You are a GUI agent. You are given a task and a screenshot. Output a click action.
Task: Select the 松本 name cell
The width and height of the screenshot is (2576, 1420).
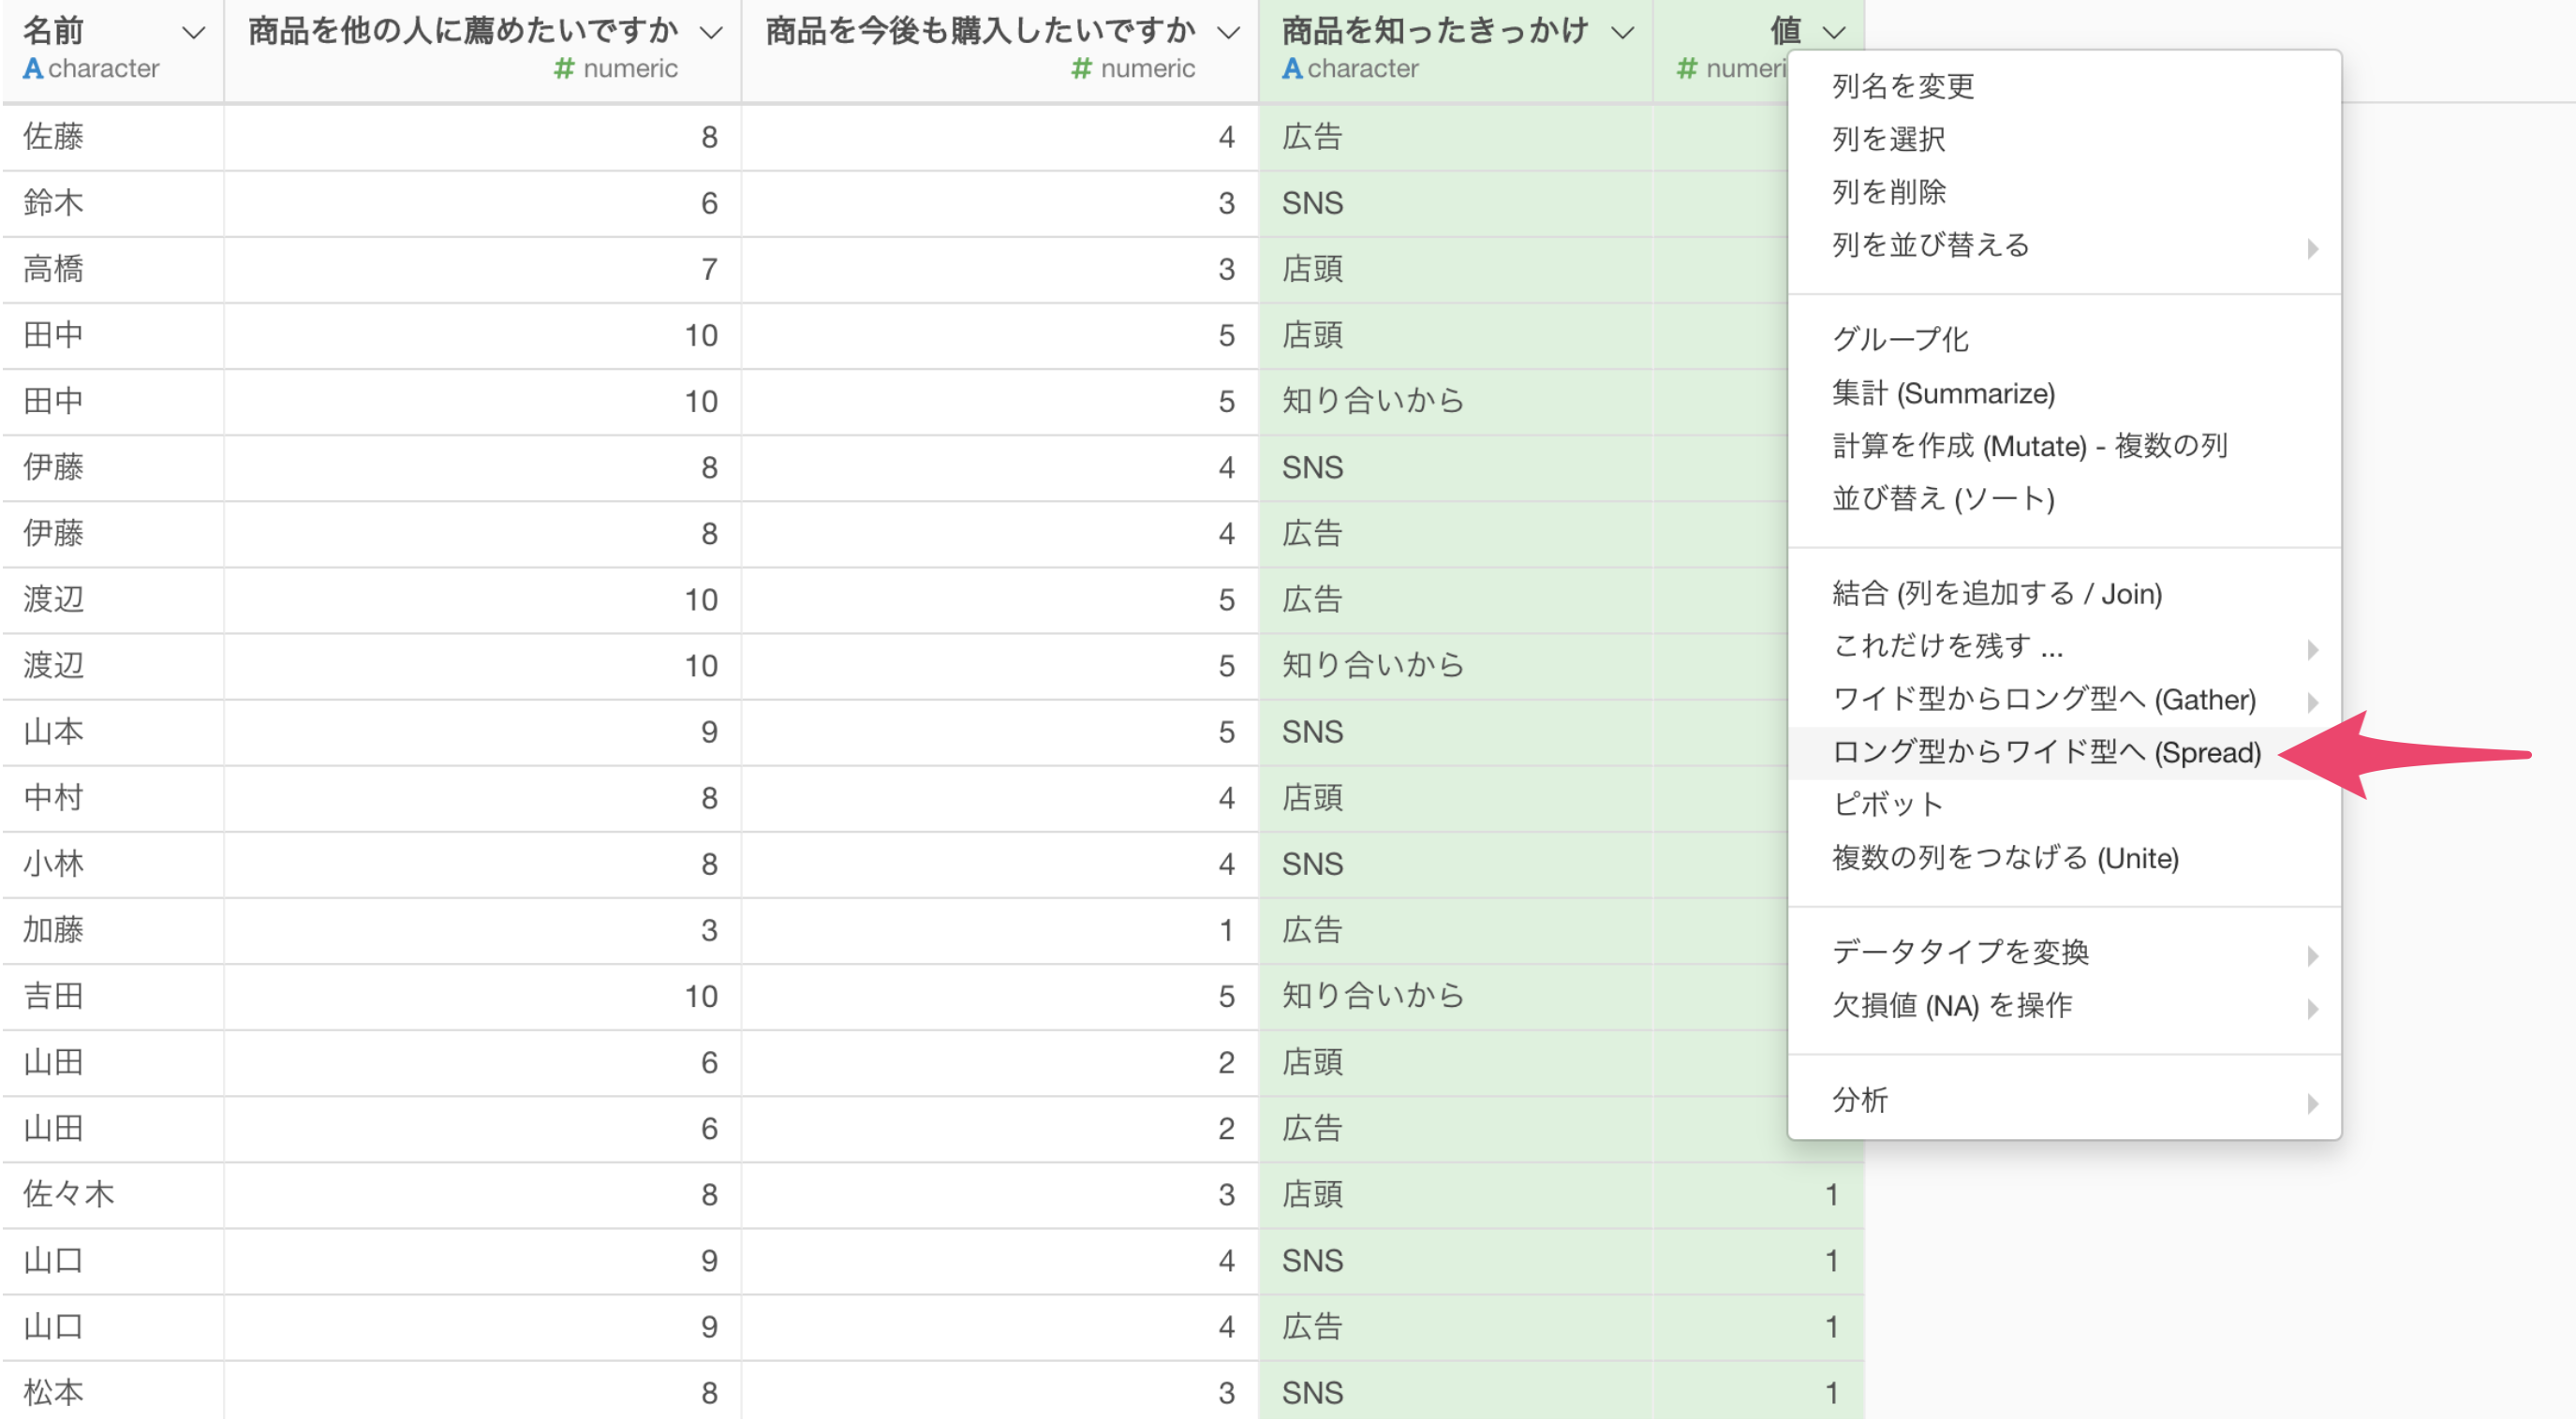113,1392
